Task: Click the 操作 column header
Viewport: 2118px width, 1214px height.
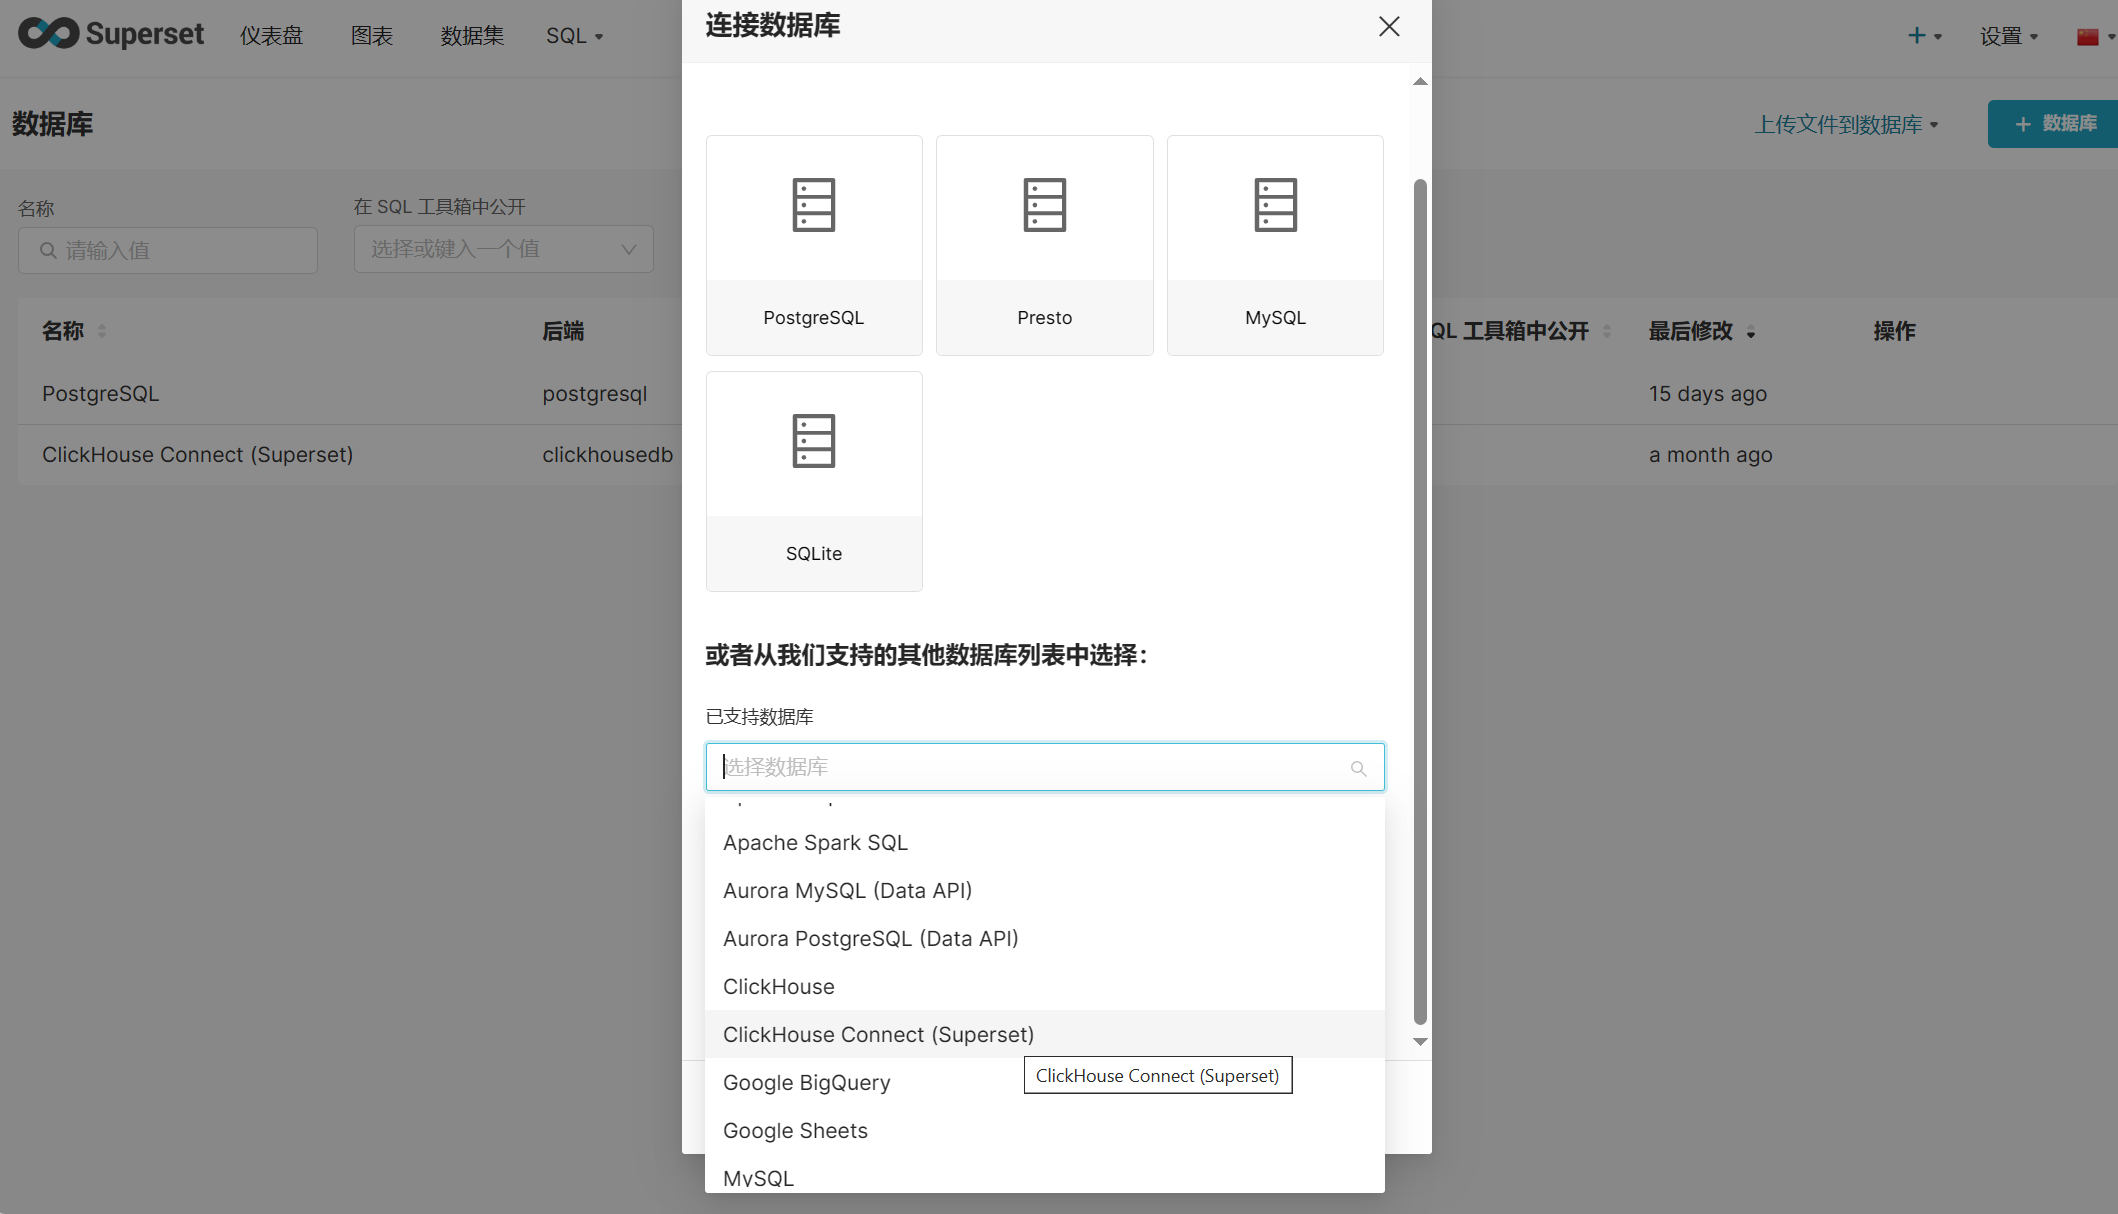Action: (x=1894, y=331)
